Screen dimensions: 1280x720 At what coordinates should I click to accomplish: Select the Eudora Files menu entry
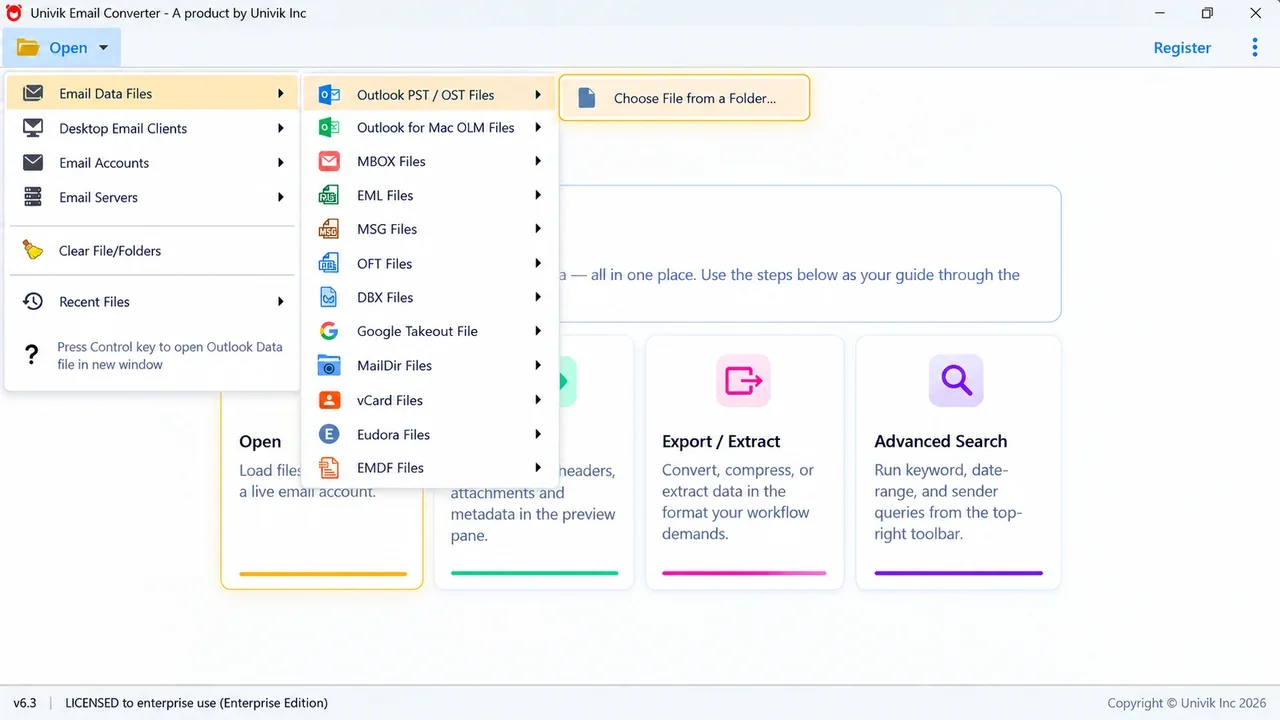tap(430, 434)
